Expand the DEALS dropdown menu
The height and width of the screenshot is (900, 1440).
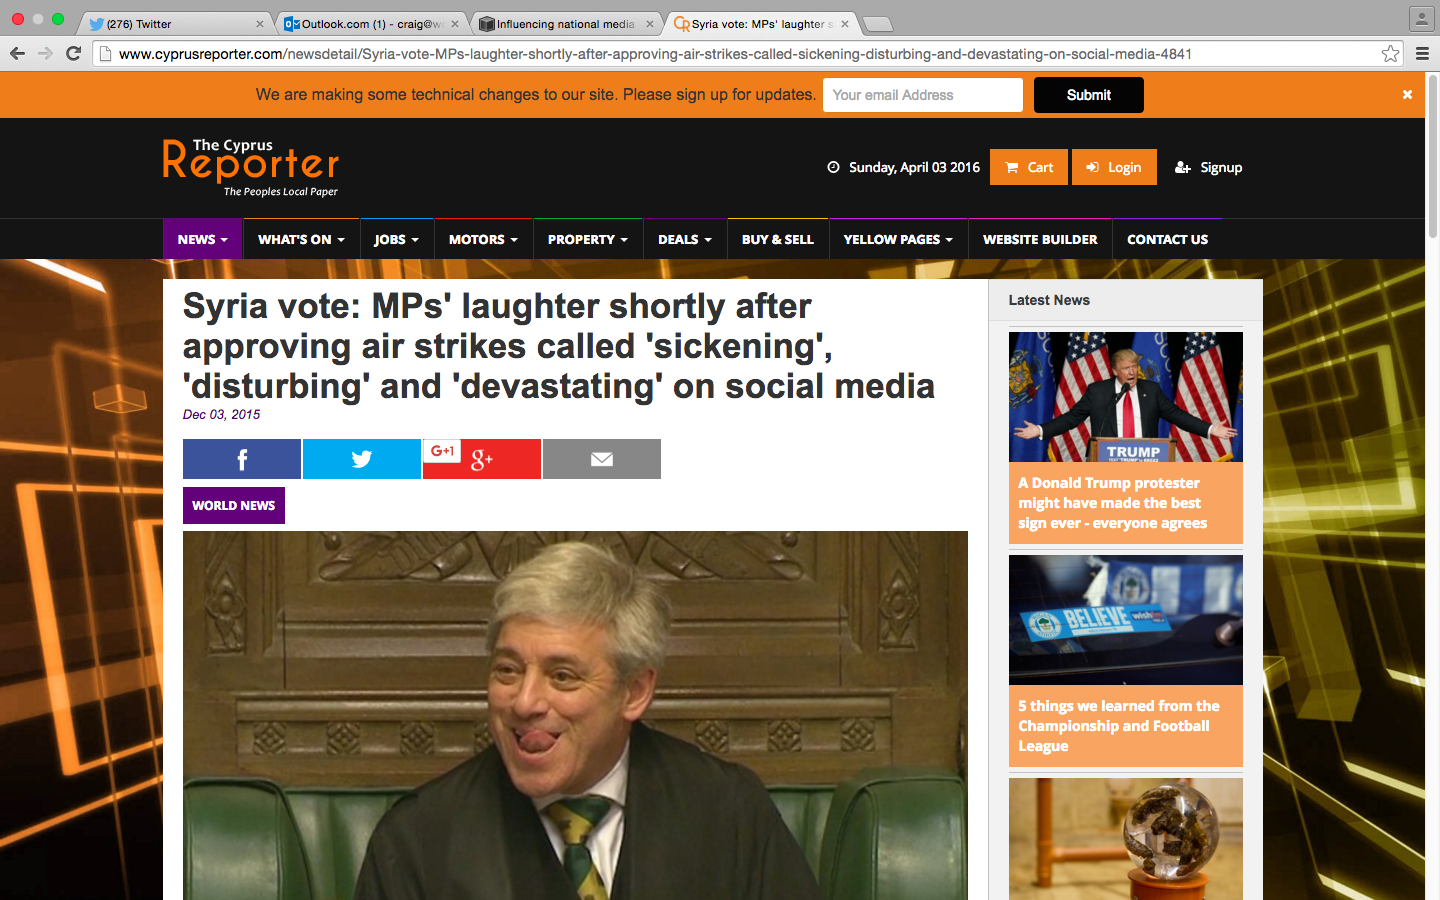[685, 239]
